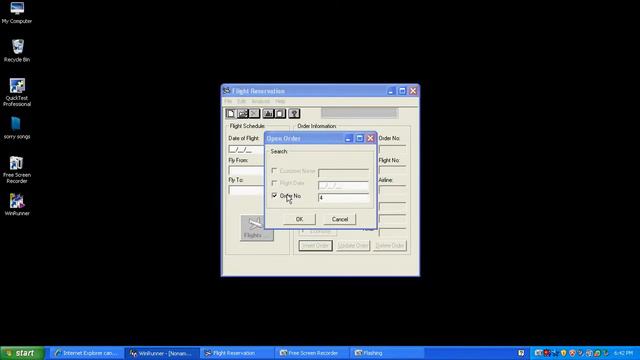Click the system tray clock

click(623, 353)
